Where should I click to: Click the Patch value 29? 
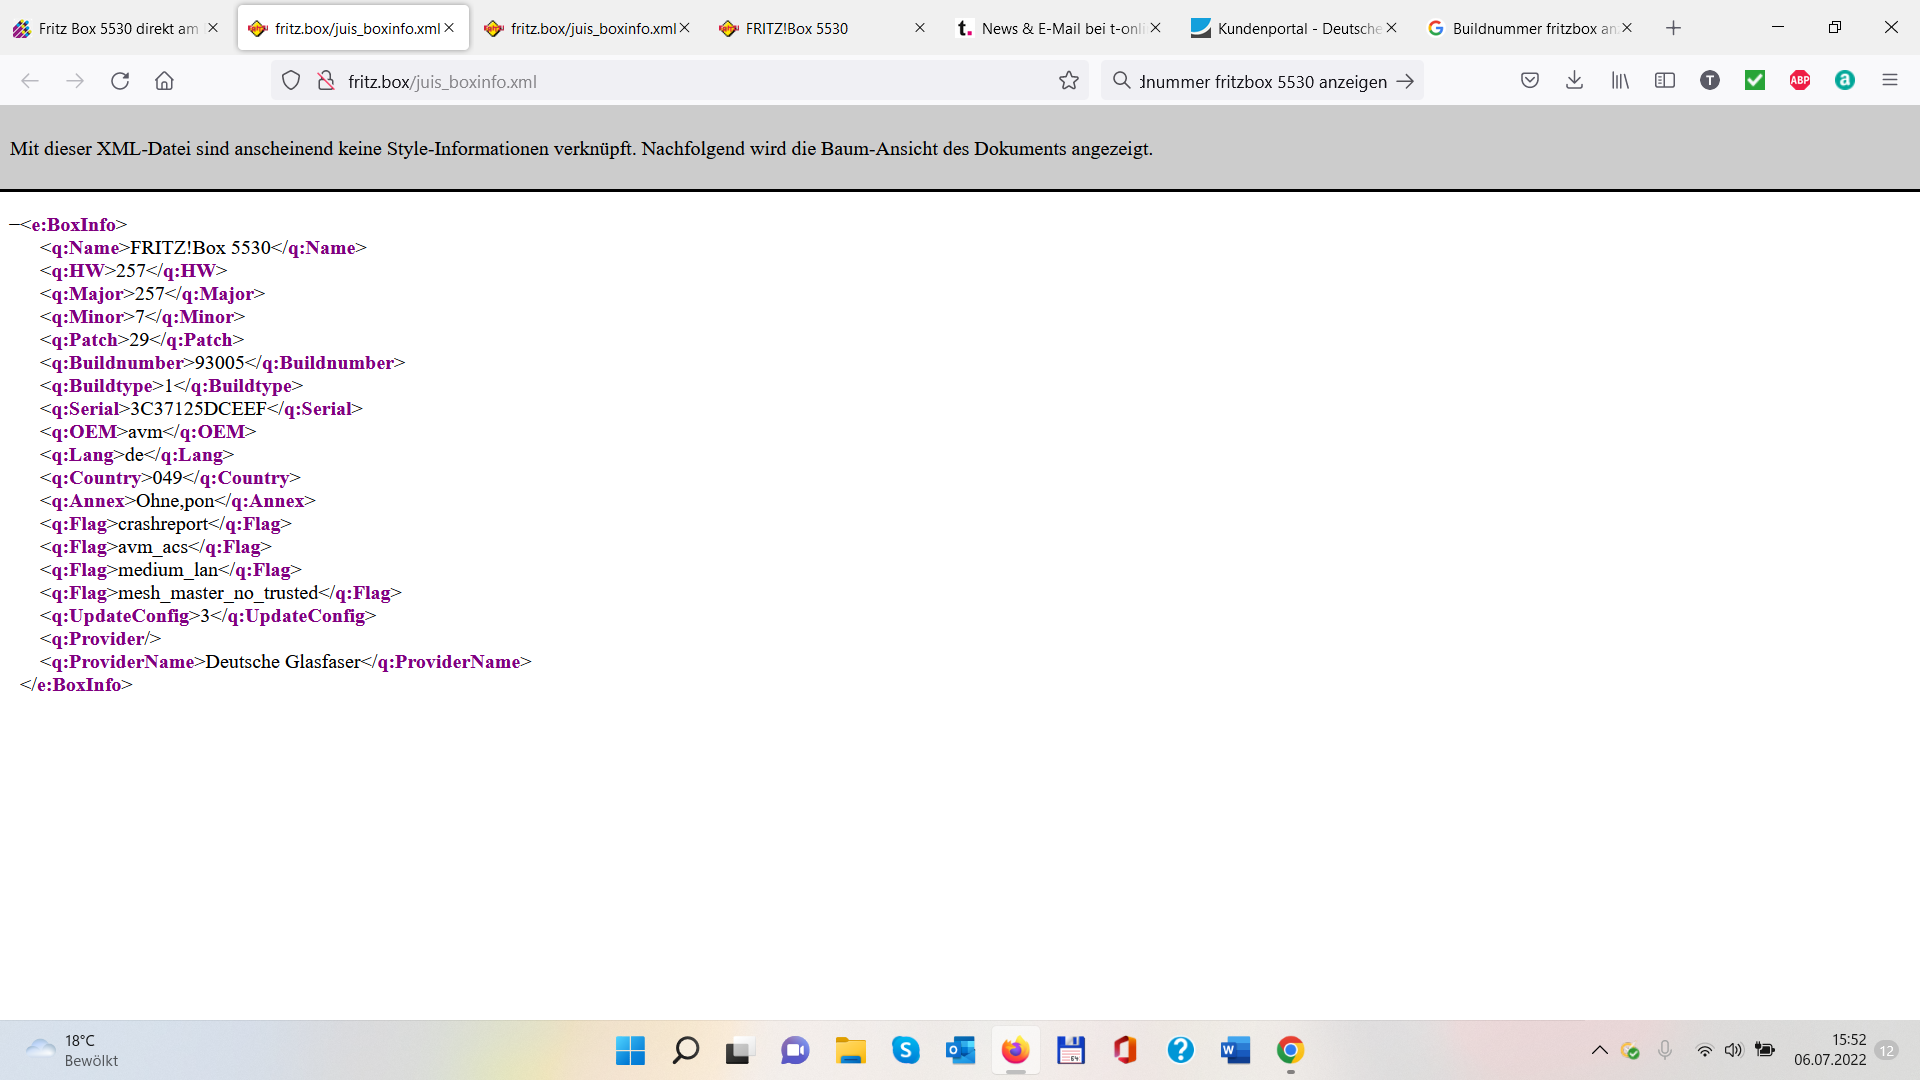(139, 340)
